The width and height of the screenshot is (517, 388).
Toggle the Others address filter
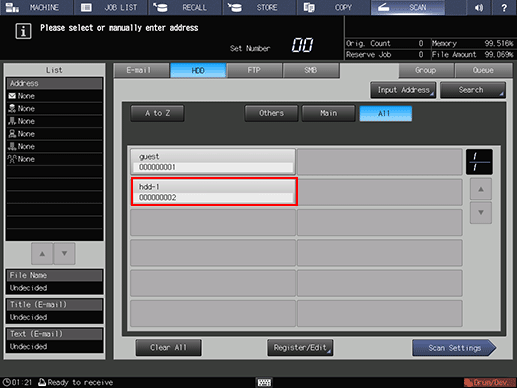click(x=271, y=113)
